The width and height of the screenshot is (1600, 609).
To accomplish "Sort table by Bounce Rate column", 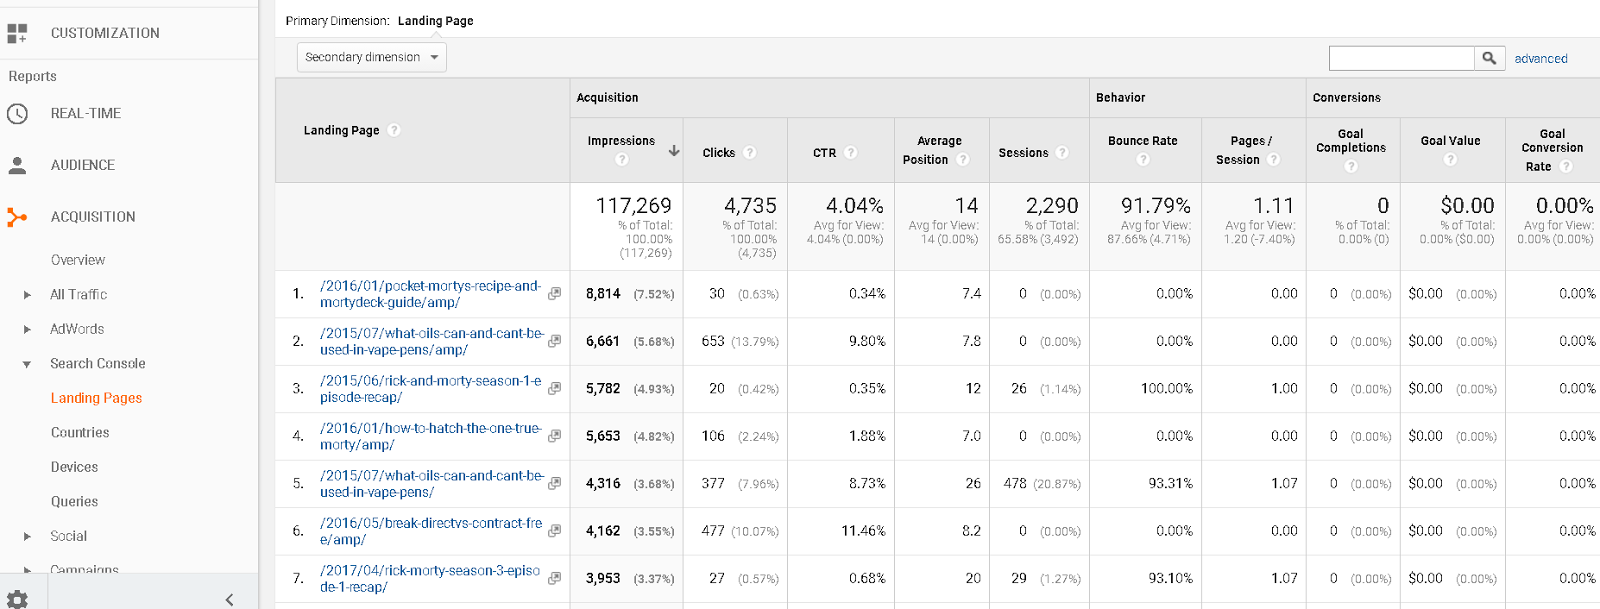I will [1143, 141].
